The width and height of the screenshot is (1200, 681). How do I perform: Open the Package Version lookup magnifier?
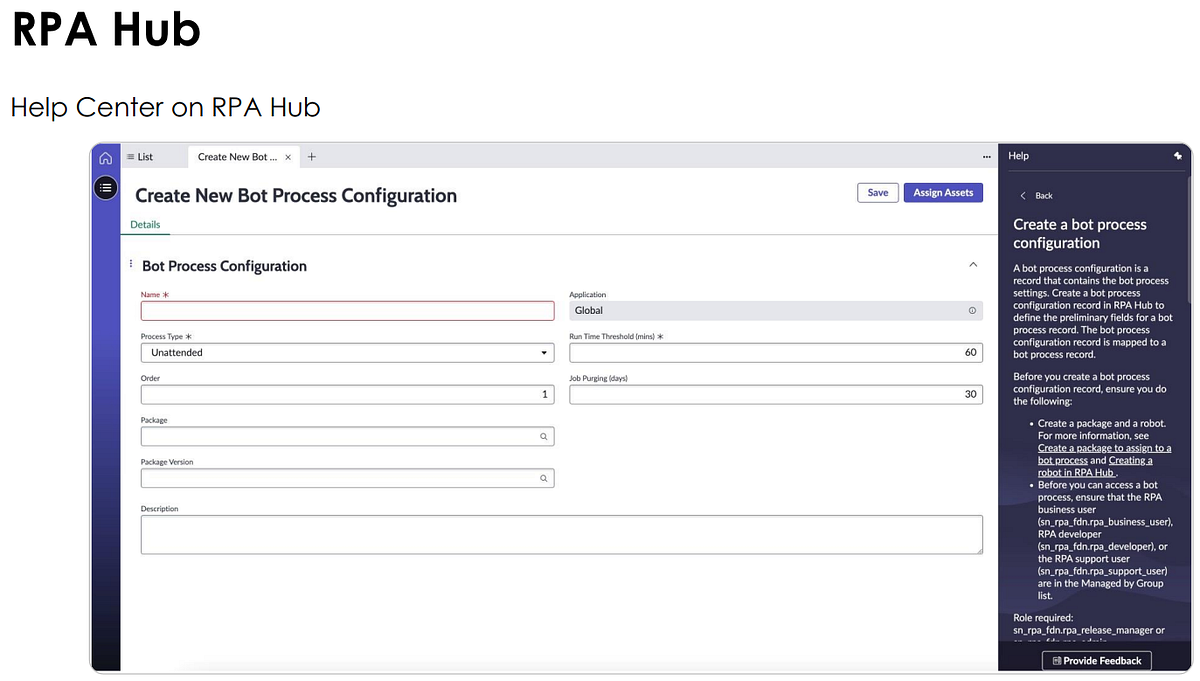543,478
